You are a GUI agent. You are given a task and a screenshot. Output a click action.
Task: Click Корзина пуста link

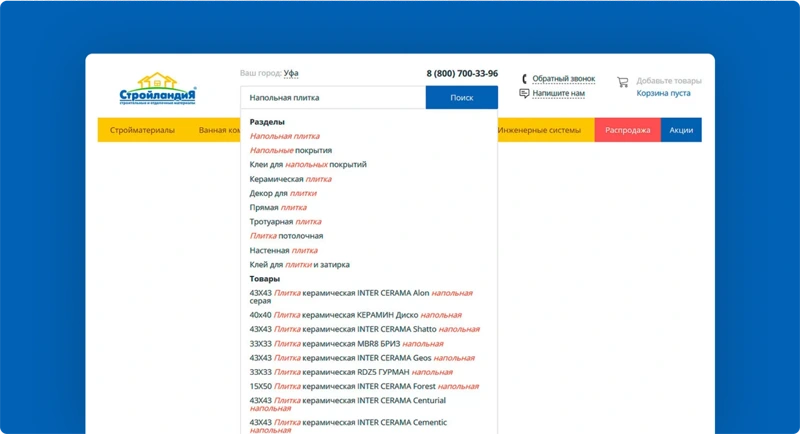(663, 93)
